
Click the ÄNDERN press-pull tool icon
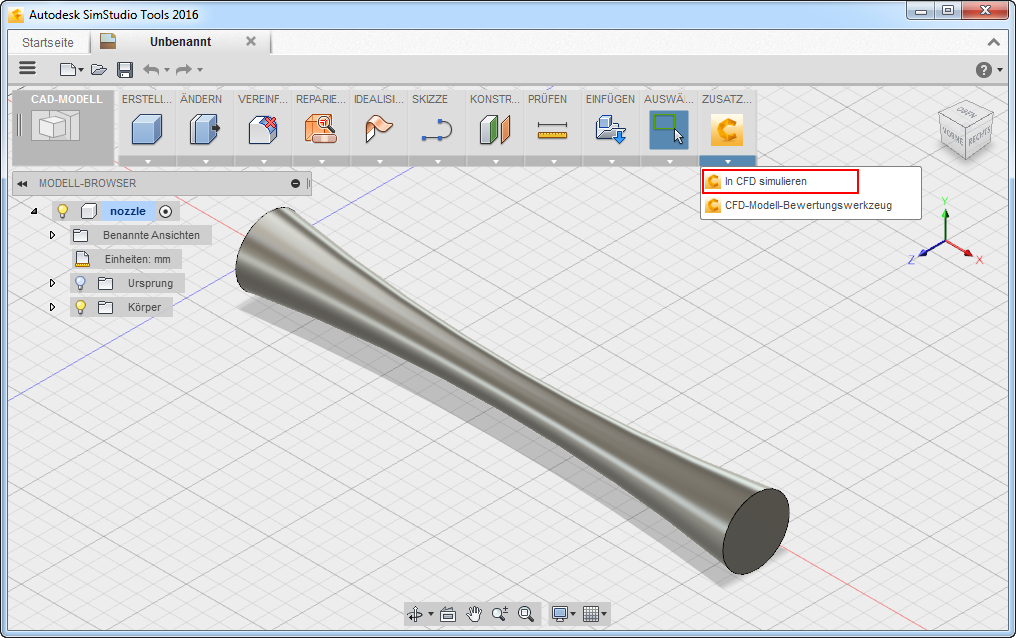[205, 129]
